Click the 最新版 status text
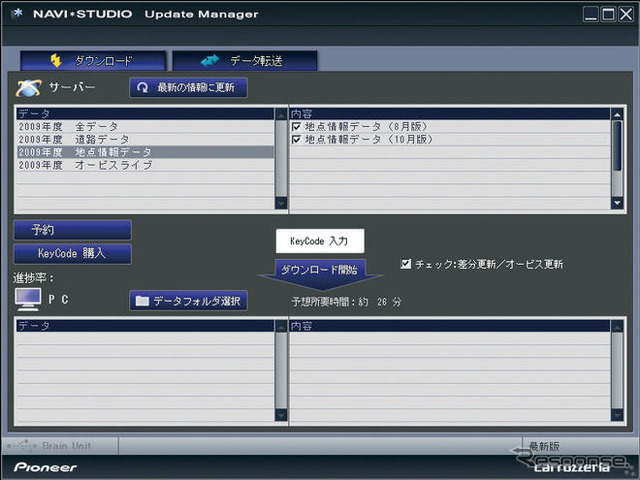This screenshot has width=640, height=480. click(x=544, y=446)
